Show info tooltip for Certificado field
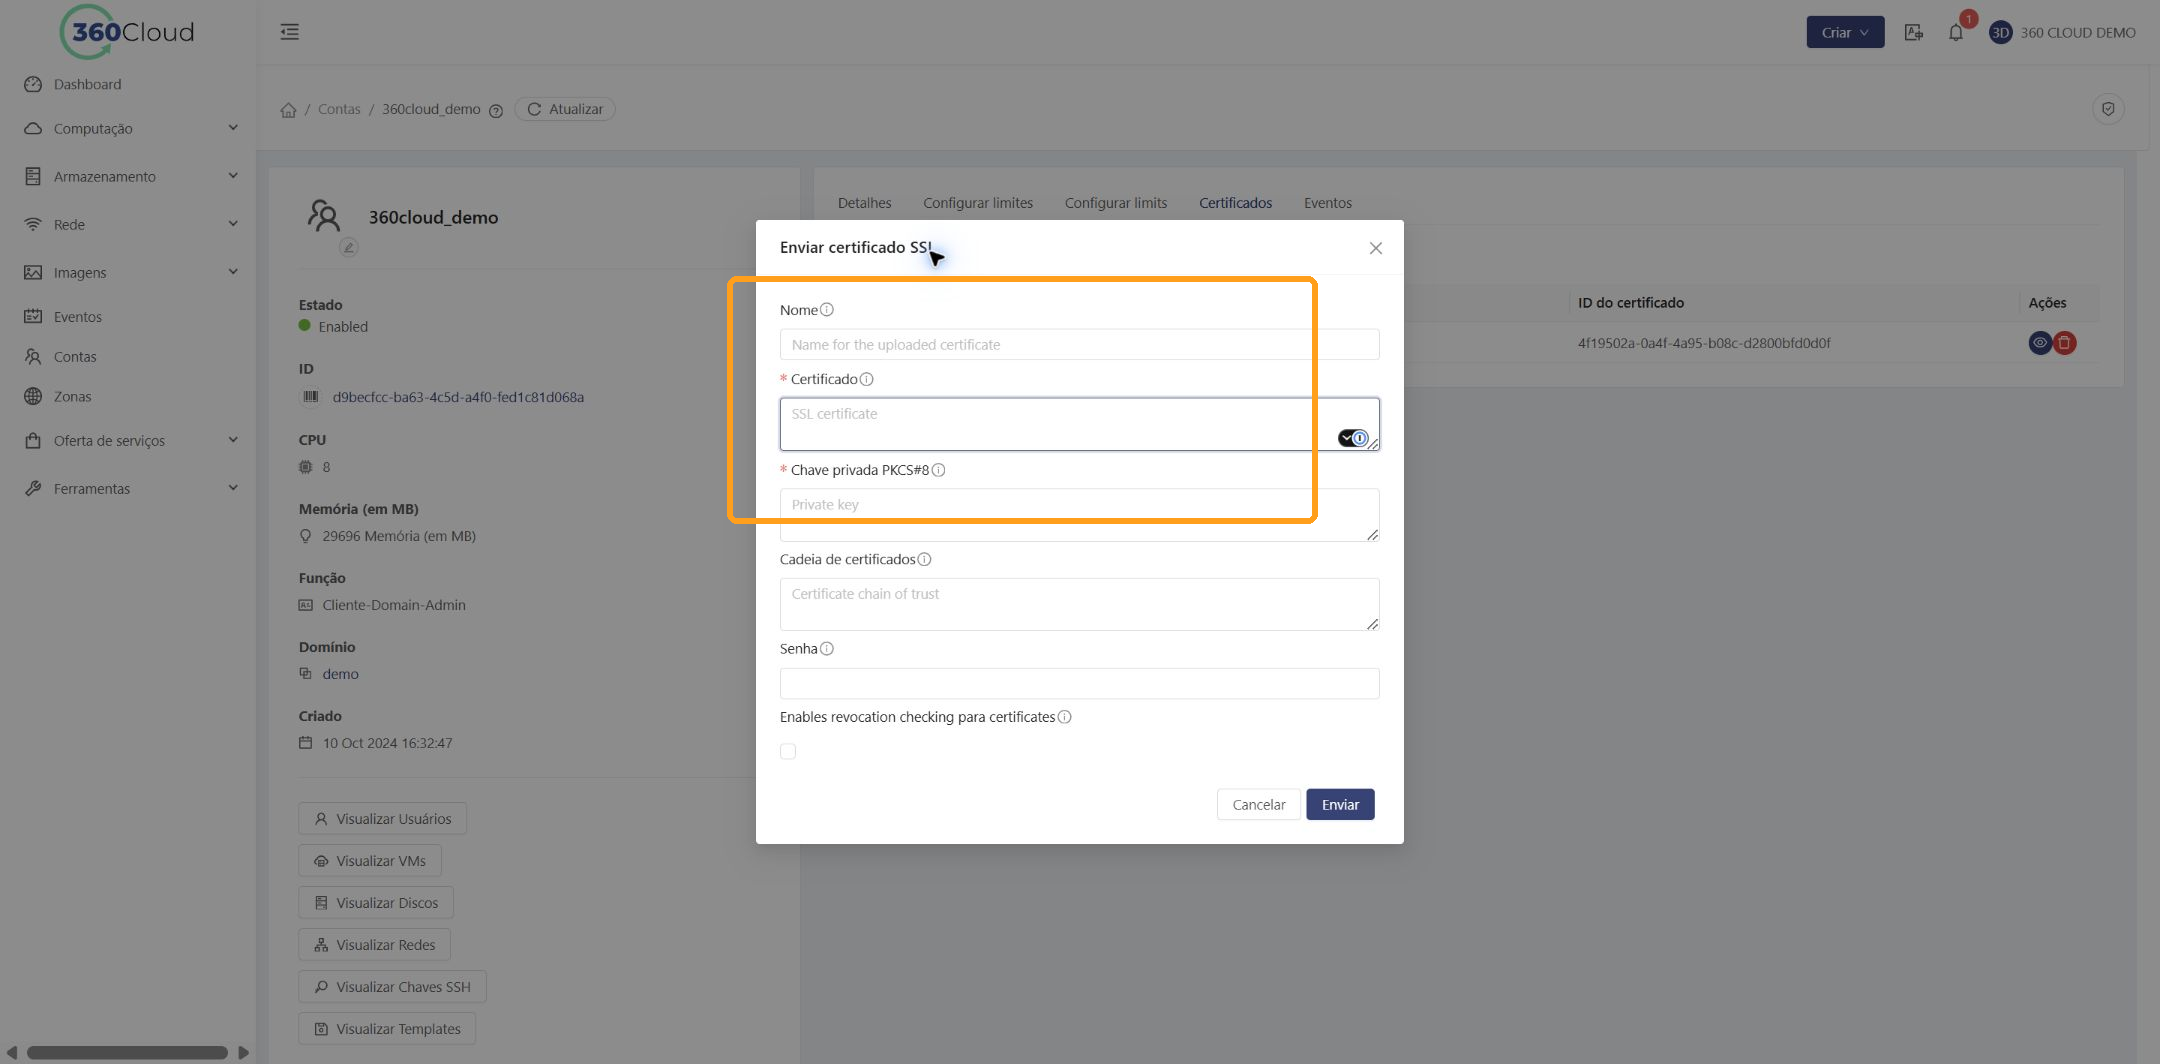Image resolution: width=2160 pixels, height=1064 pixels. pos(867,379)
